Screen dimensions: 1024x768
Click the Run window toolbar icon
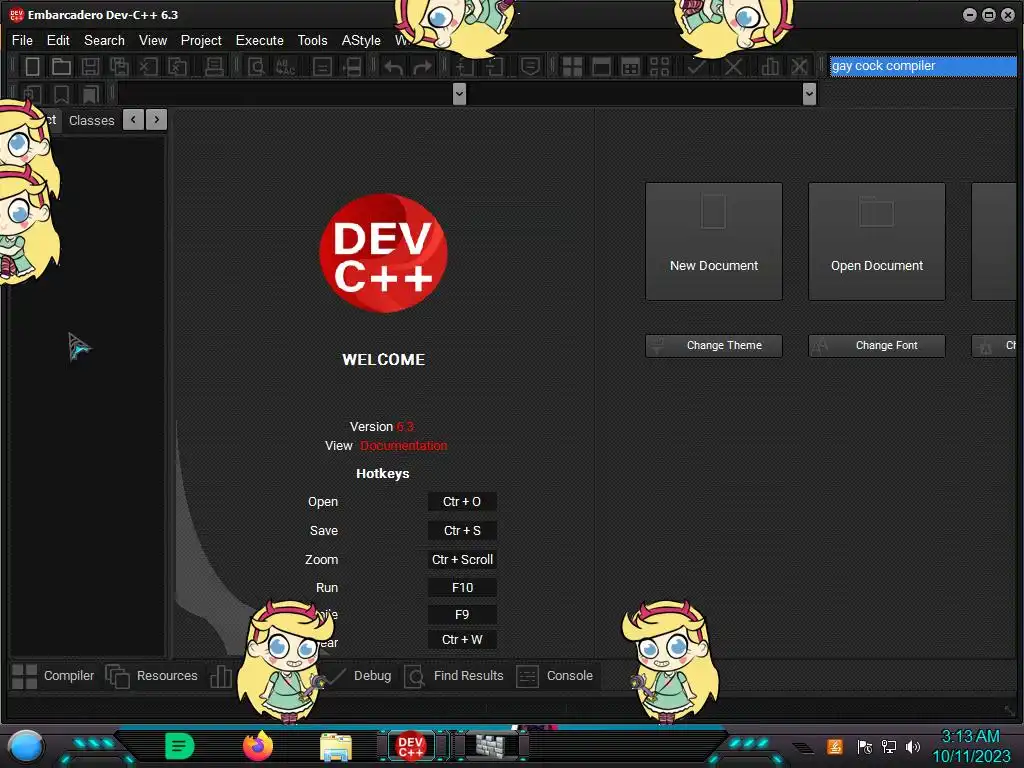[x=601, y=67]
